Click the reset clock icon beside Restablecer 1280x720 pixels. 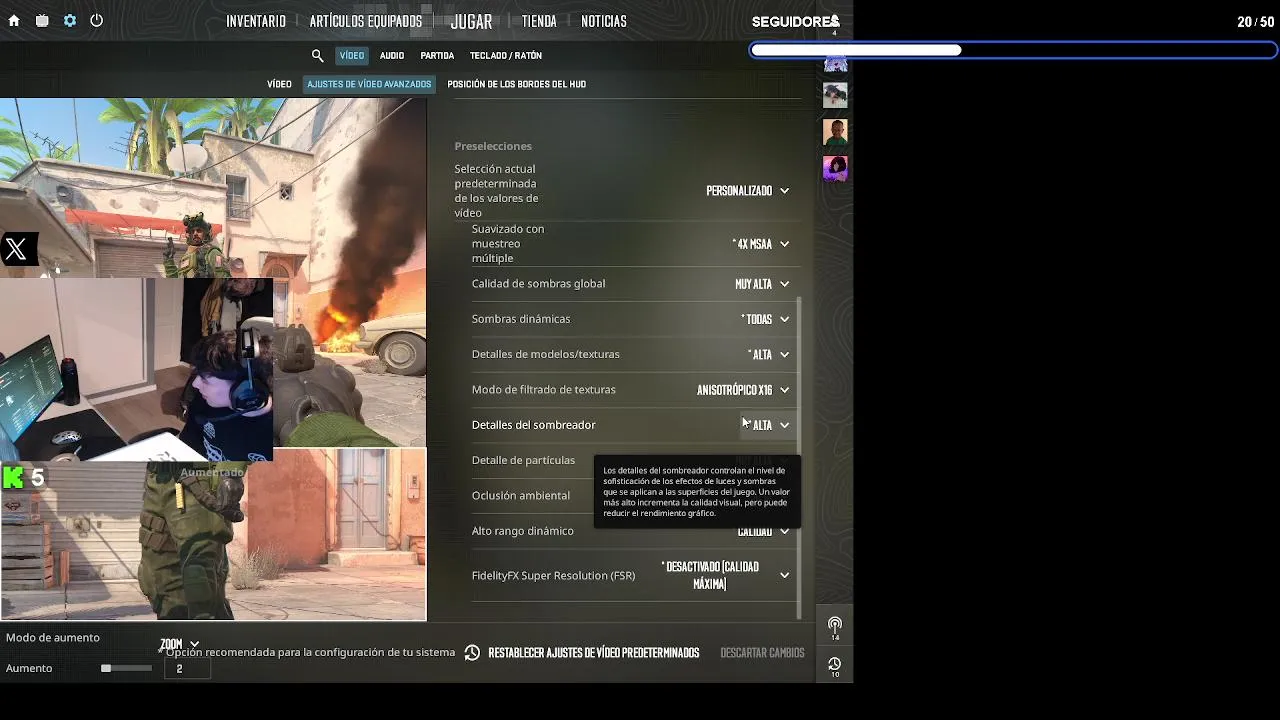click(x=472, y=653)
